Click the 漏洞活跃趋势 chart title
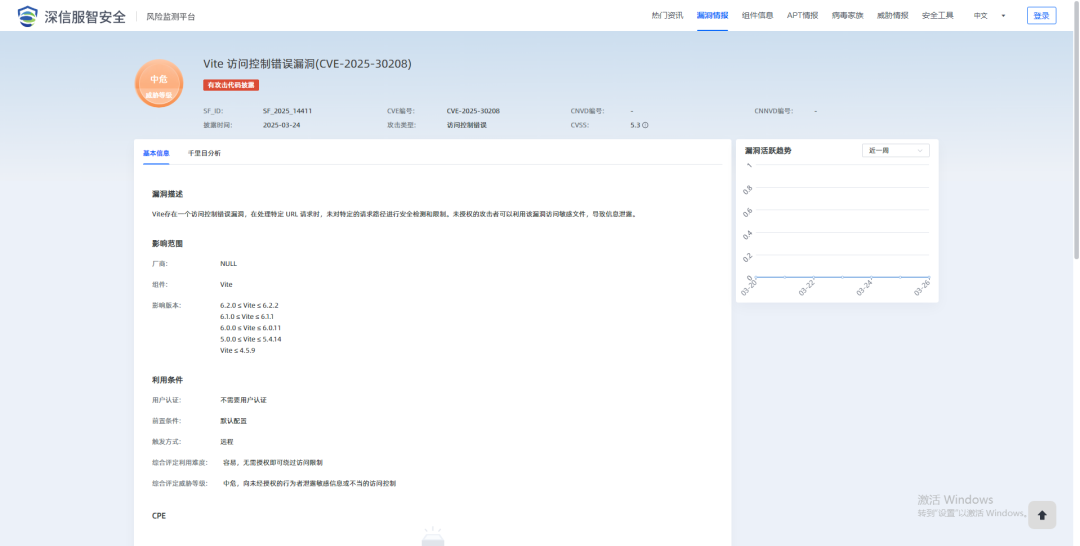 [768, 150]
